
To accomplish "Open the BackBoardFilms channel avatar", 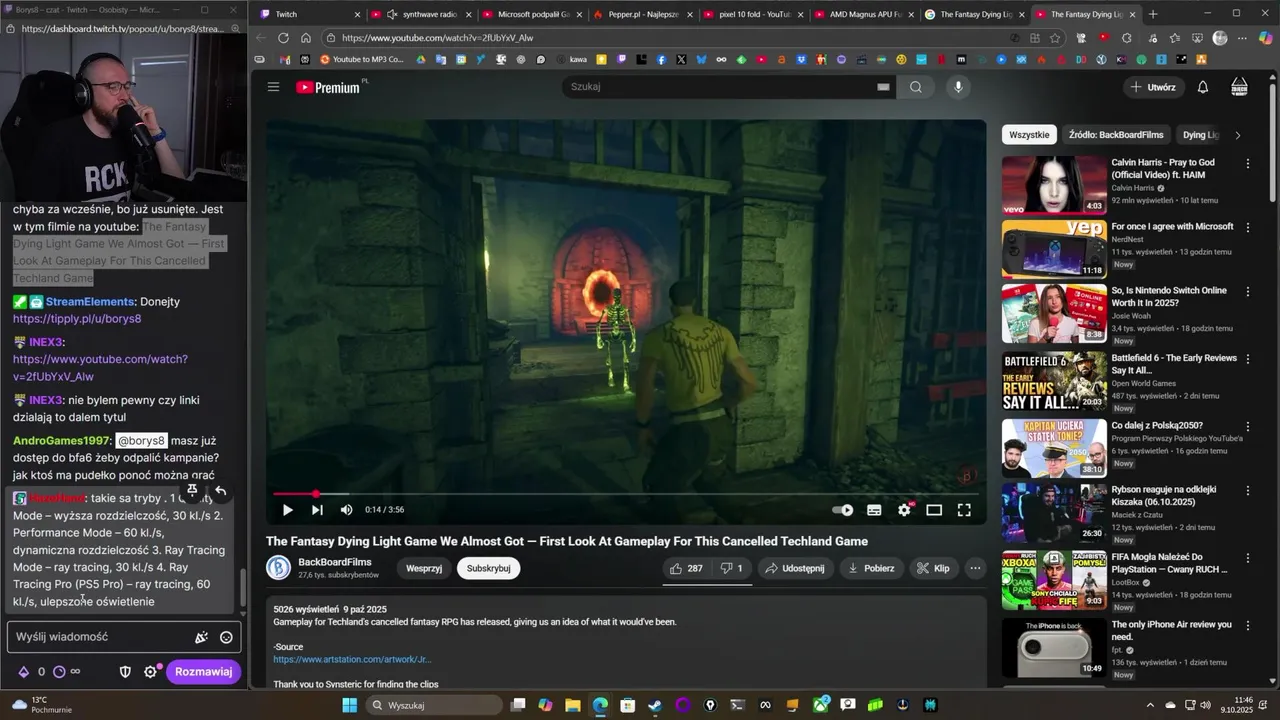I will [x=278, y=568].
